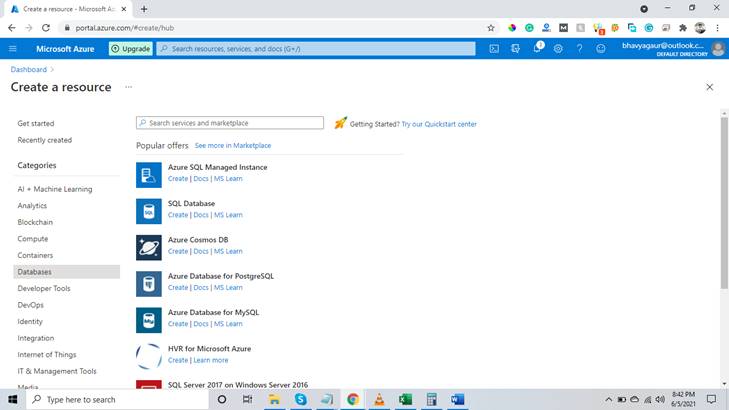Open Word from the taskbar
Image resolution: width=729 pixels, height=410 pixels.
tap(457, 399)
